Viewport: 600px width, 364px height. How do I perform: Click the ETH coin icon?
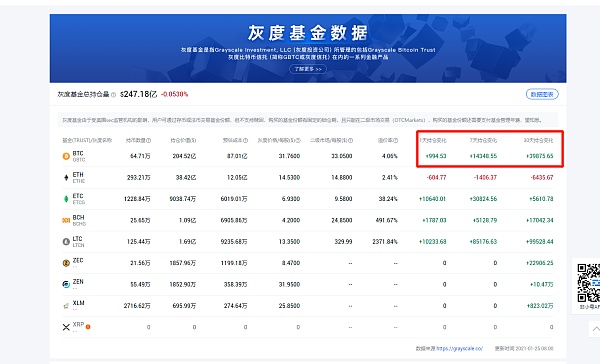click(x=66, y=178)
